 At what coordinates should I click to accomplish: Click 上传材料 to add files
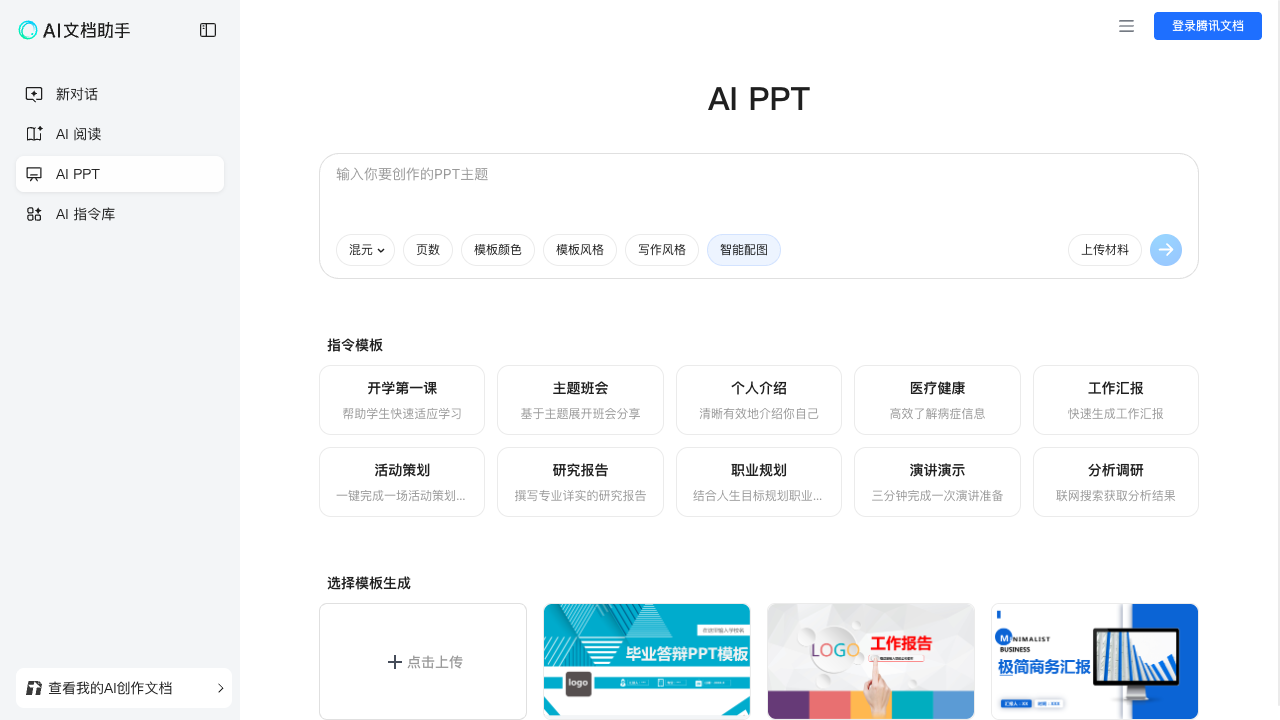[x=1105, y=250]
